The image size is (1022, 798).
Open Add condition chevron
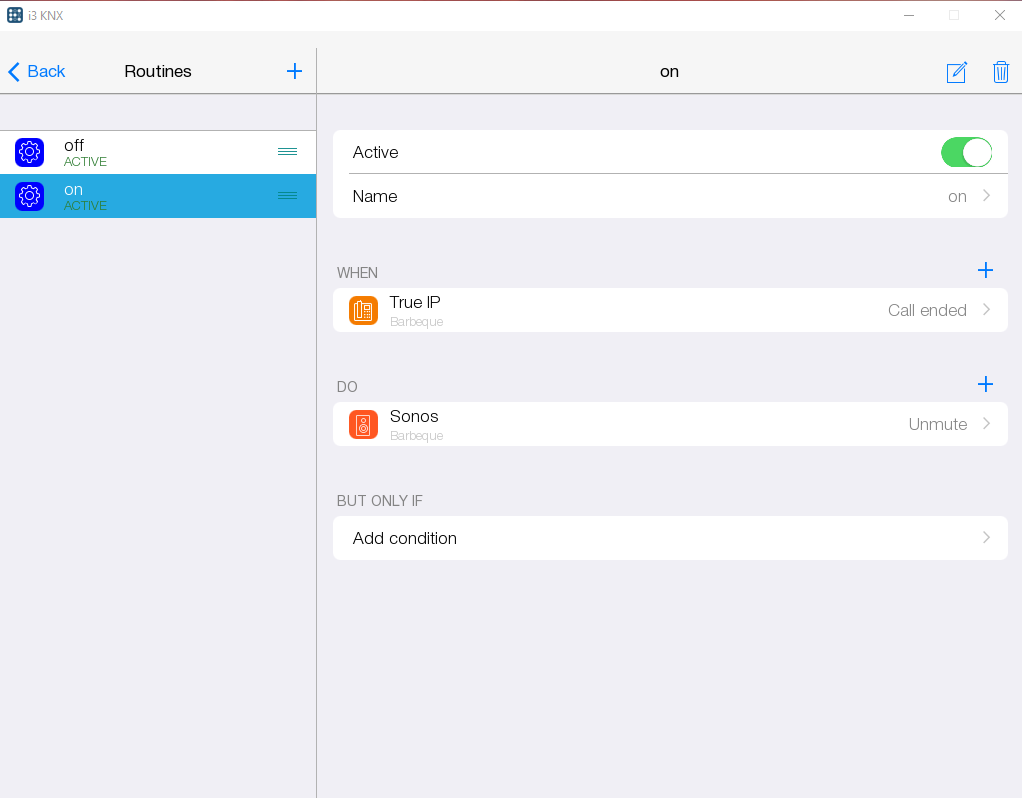[x=986, y=538]
